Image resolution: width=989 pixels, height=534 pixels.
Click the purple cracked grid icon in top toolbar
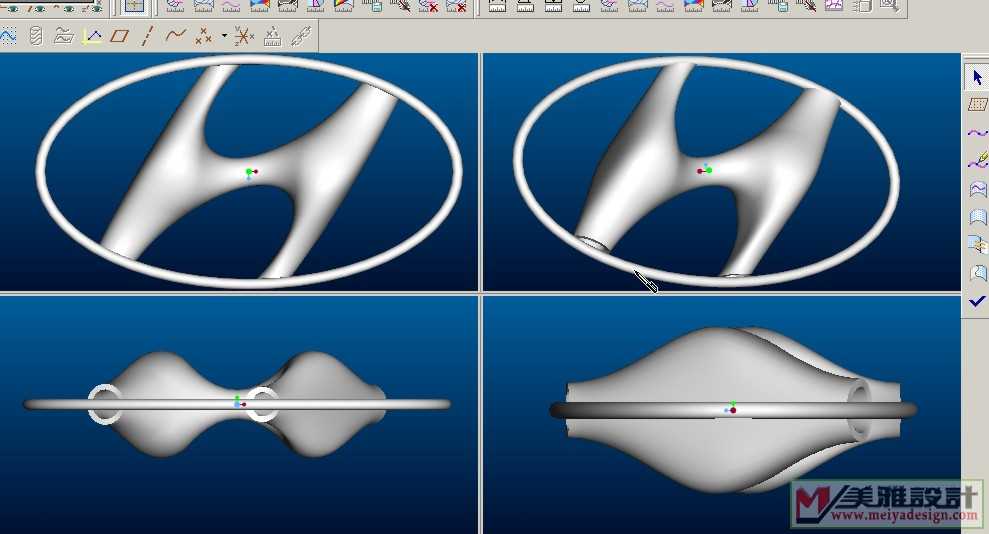coord(834,6)
